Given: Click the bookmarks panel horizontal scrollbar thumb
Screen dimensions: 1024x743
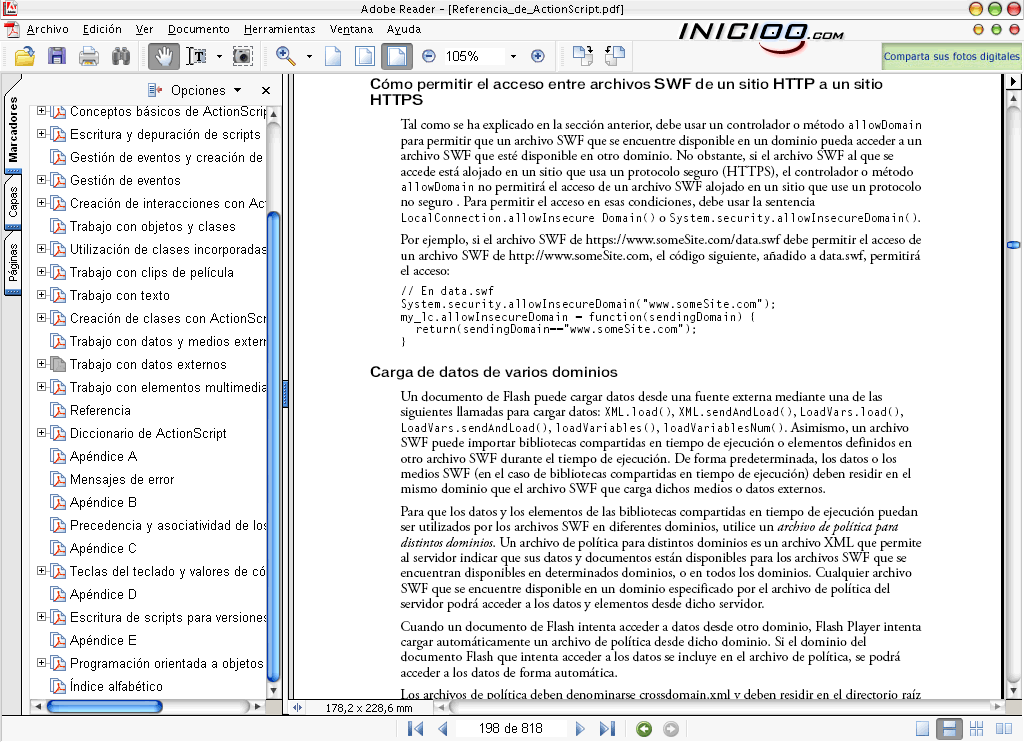Looking at the screenshot, I should [104, 706].
